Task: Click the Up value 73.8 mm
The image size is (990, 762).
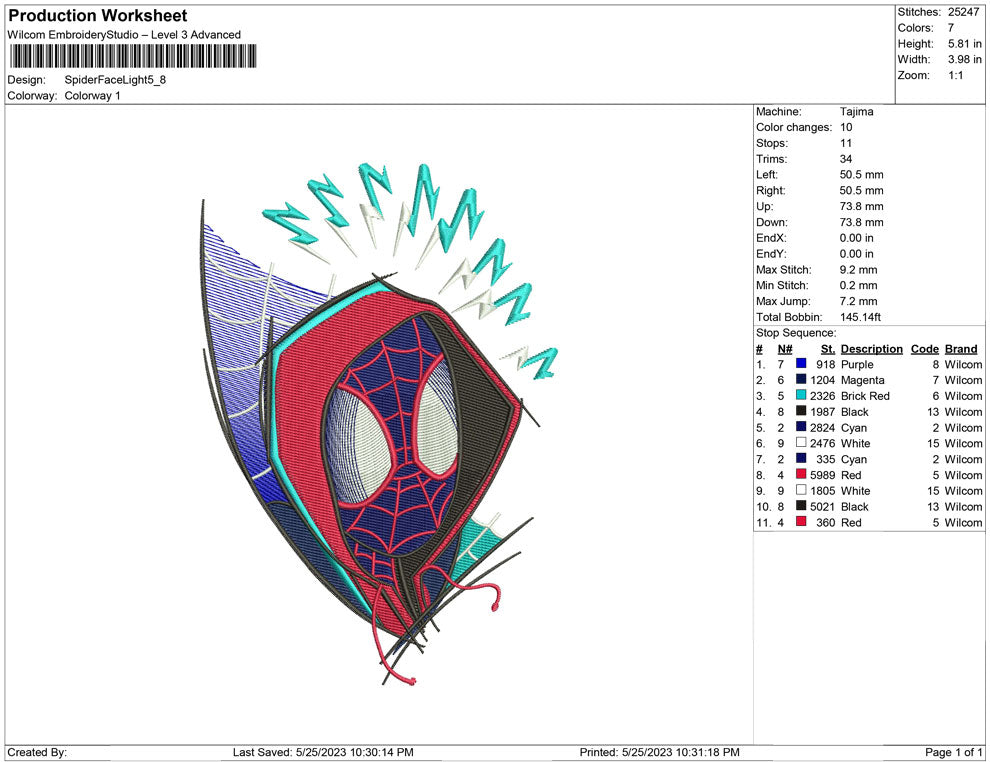Action: click(x=861, y=206)
